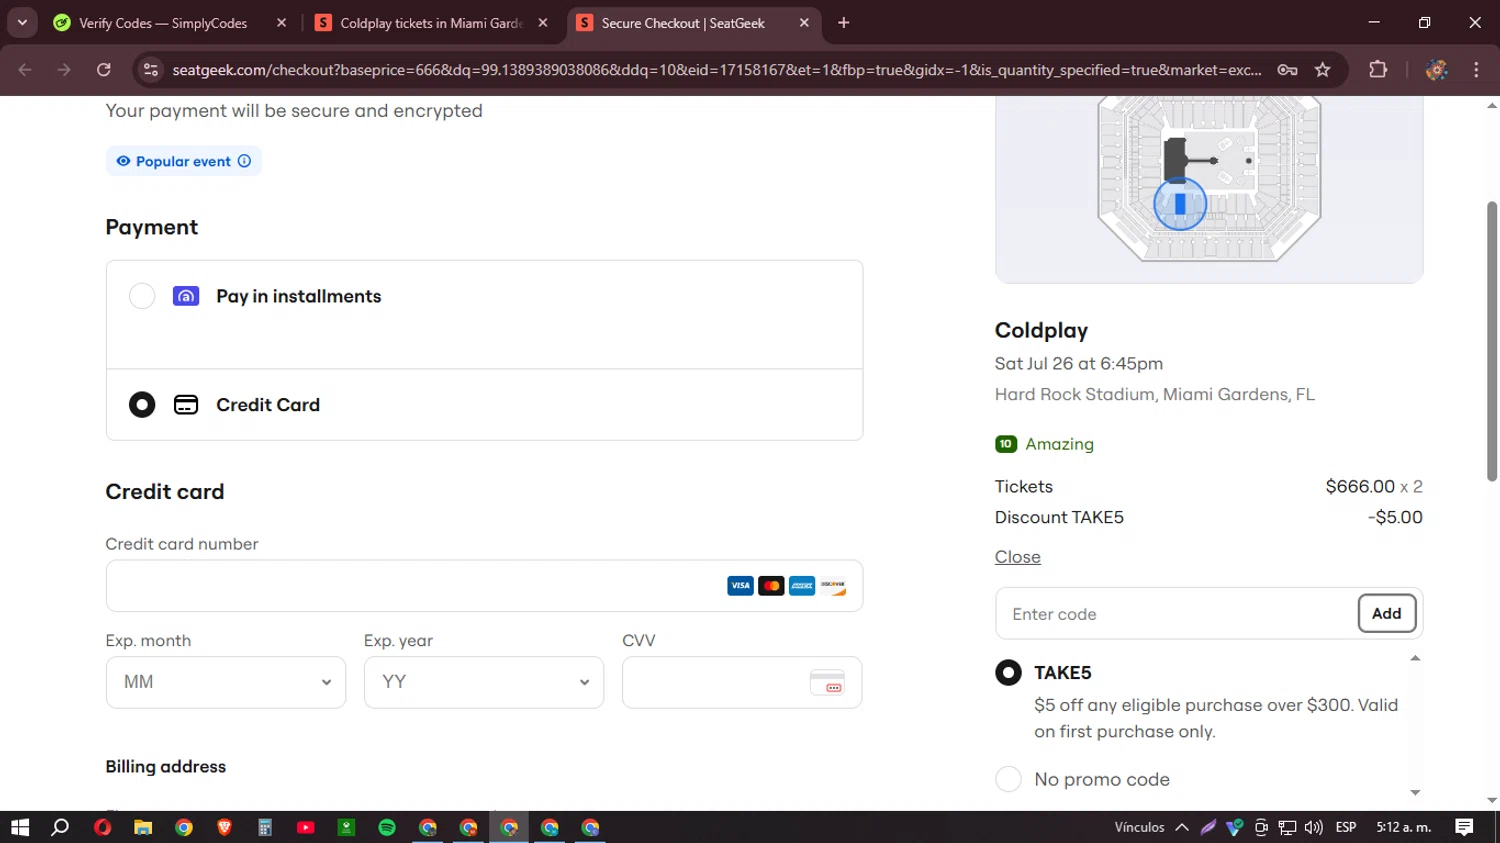Screen dimensions: 1500x843
Task: Select the Pay in installments radio button
Action: coord(142,296)
